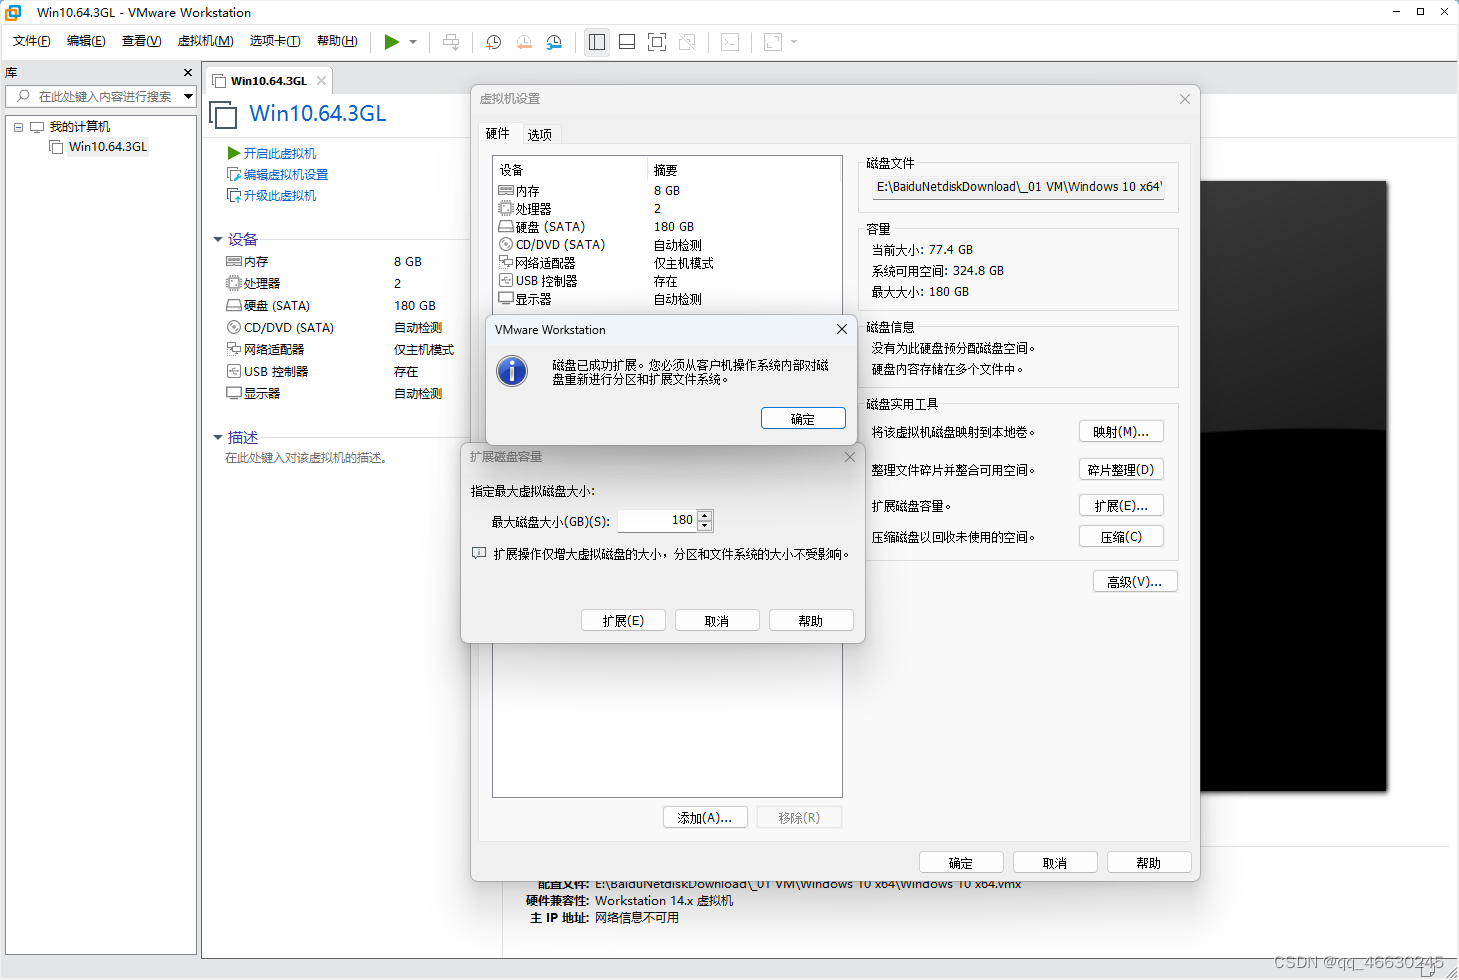Open the library search dropdown arrow
Image resolution: width=1459 pixels, height=980 pixels.
(188, 96)
